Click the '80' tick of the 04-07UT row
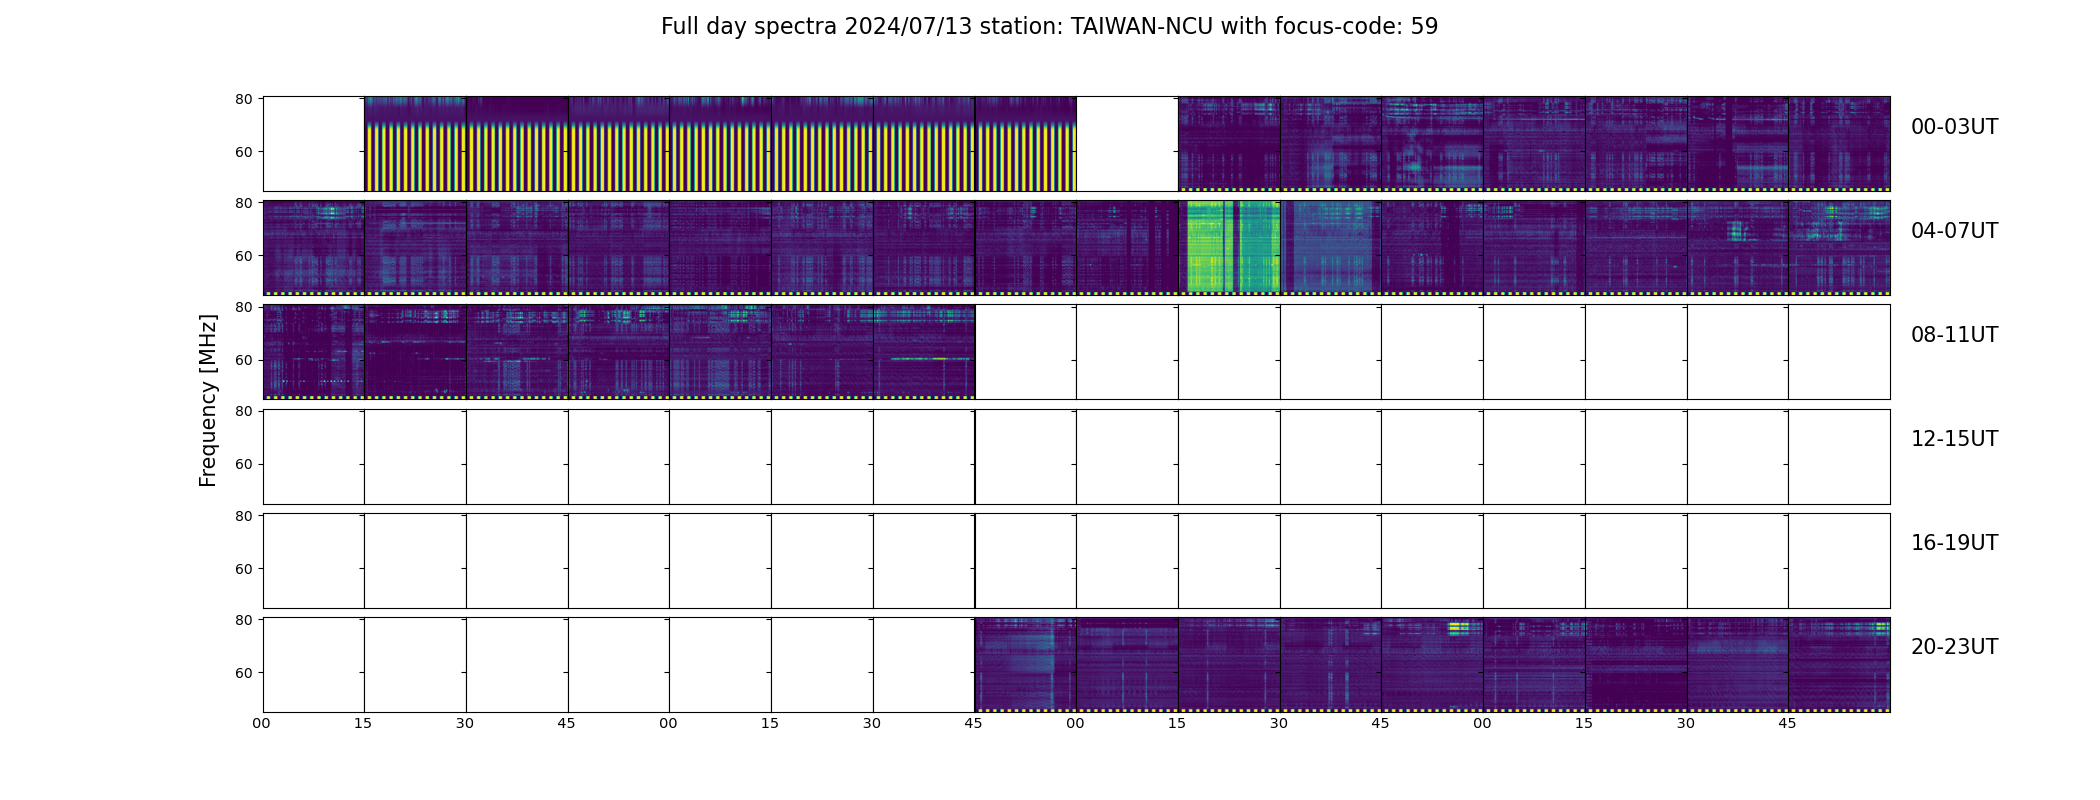 pos(243,203)
